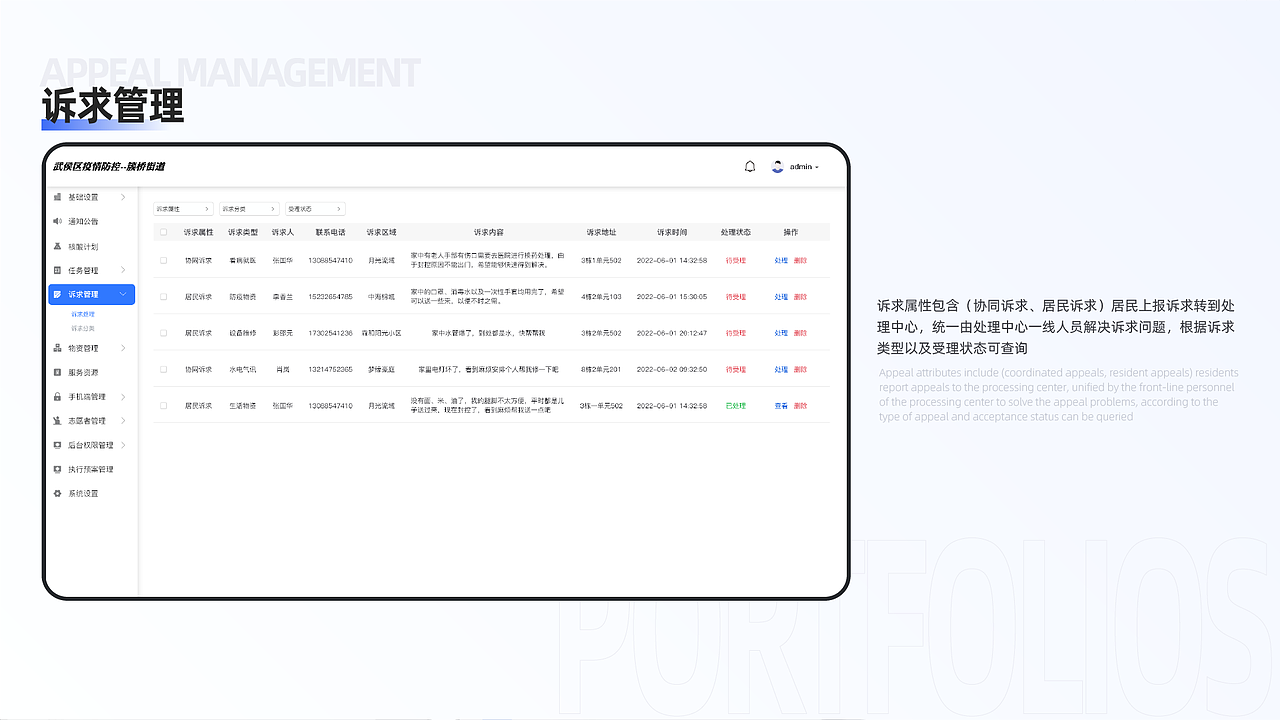Click the 基础设置 sidebar icon

coord(58,197)
